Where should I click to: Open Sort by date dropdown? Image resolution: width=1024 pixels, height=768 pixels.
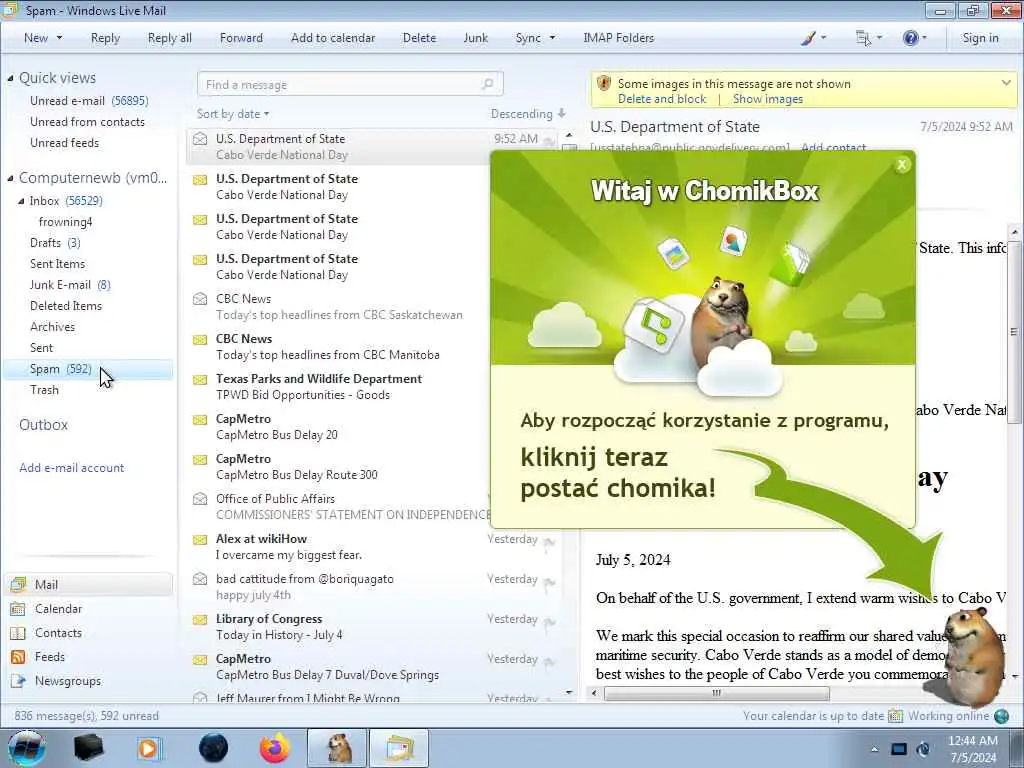click(x=233, y=114)
